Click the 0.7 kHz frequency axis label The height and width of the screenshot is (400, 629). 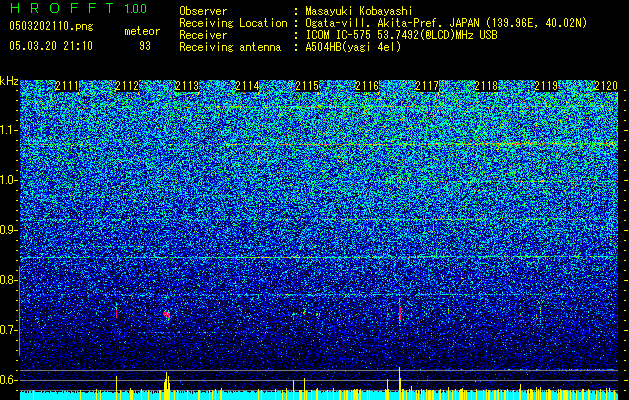tap(8, 330)
